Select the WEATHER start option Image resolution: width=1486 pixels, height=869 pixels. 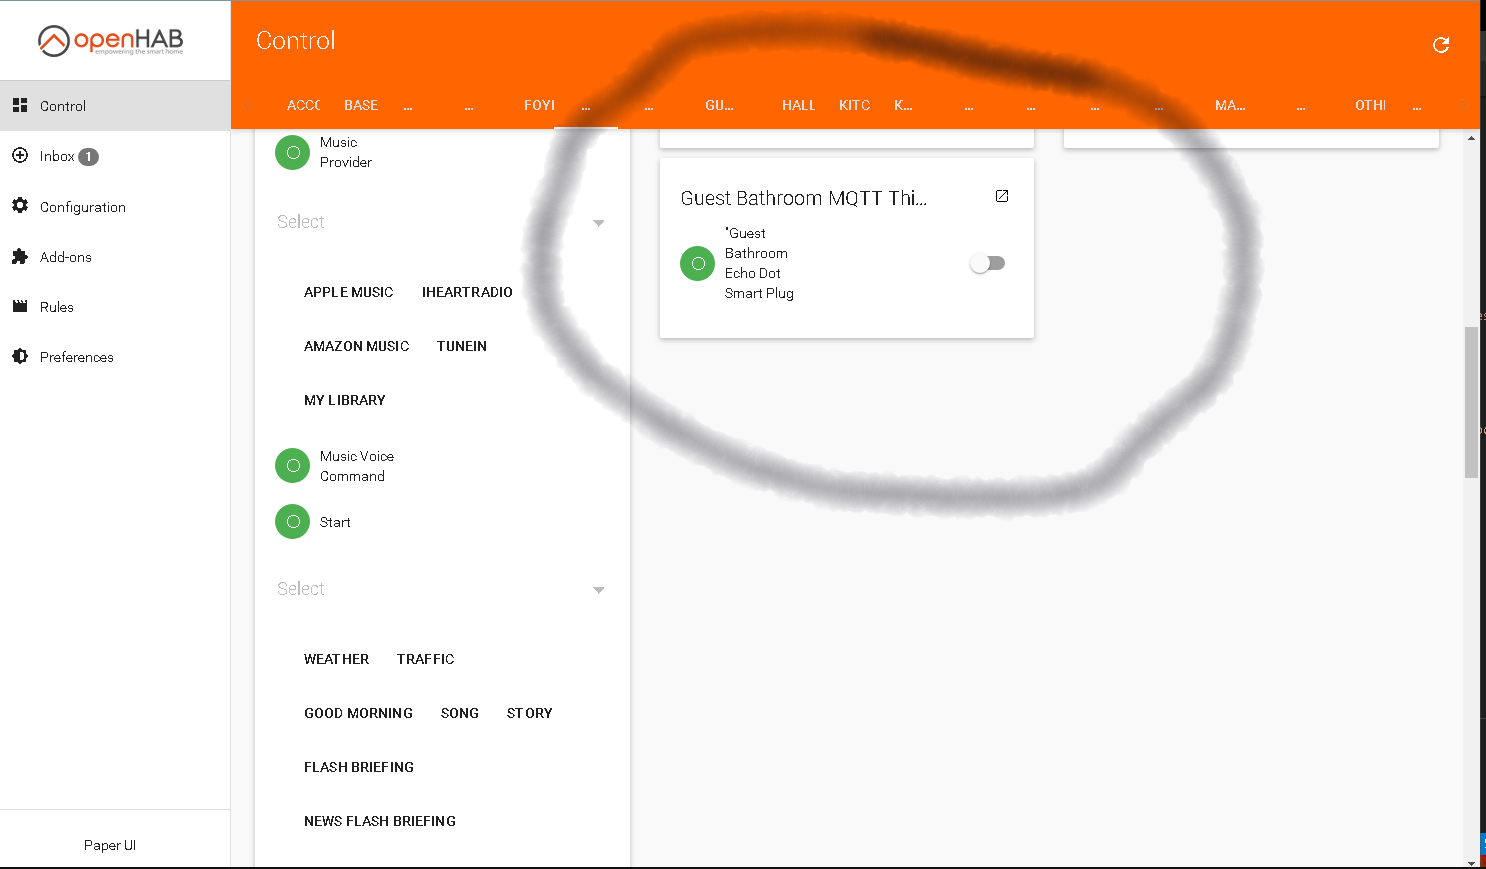[x=337, y=659]
